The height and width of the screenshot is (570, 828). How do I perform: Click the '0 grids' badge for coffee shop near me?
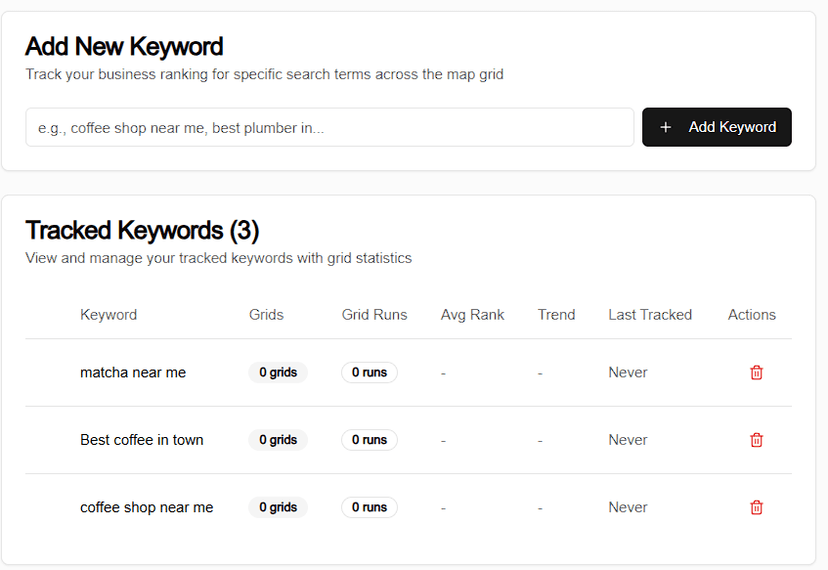click(278, 508)
